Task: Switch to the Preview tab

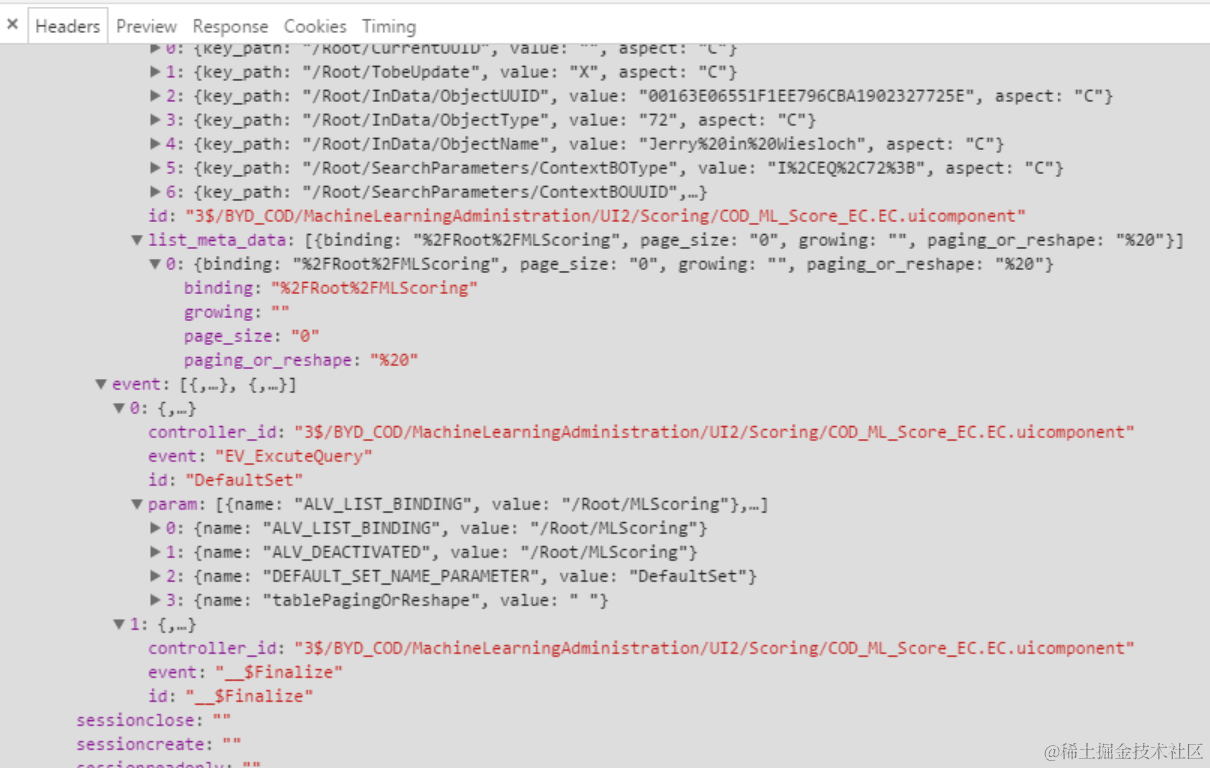Action: click(x=146, y=26)
